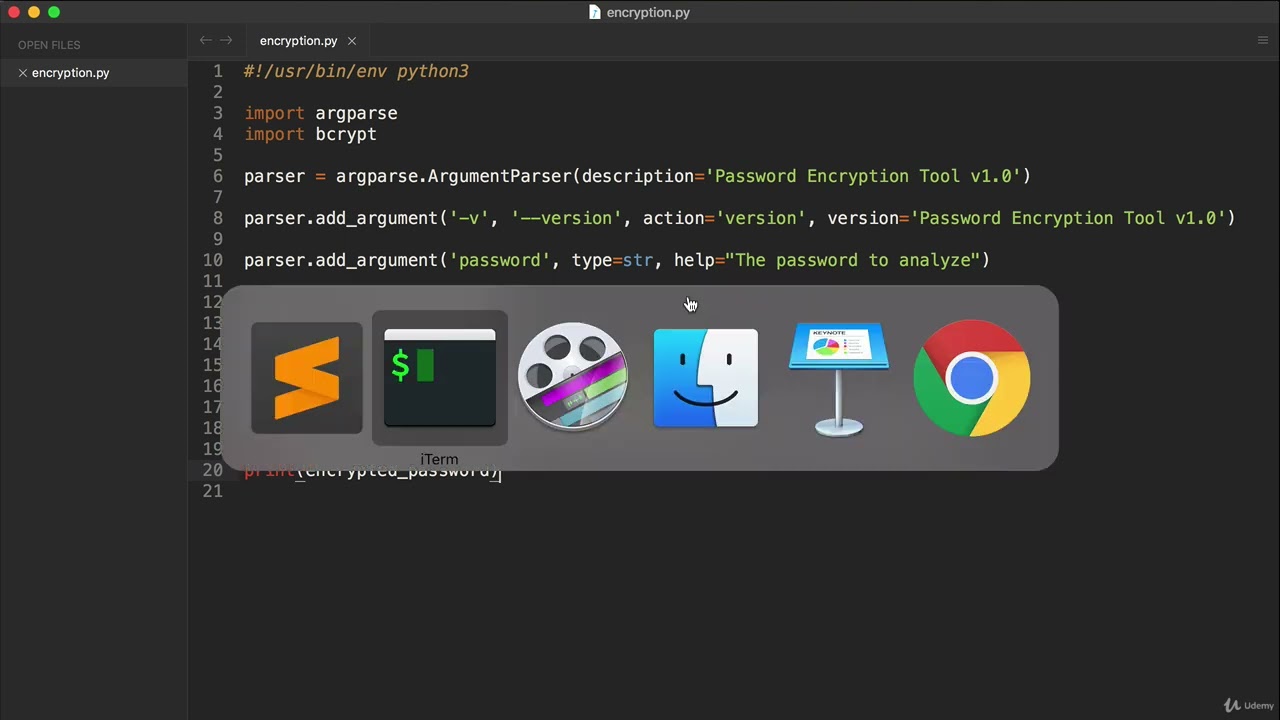Click 'import argparse' on line 3

[321, 113]
